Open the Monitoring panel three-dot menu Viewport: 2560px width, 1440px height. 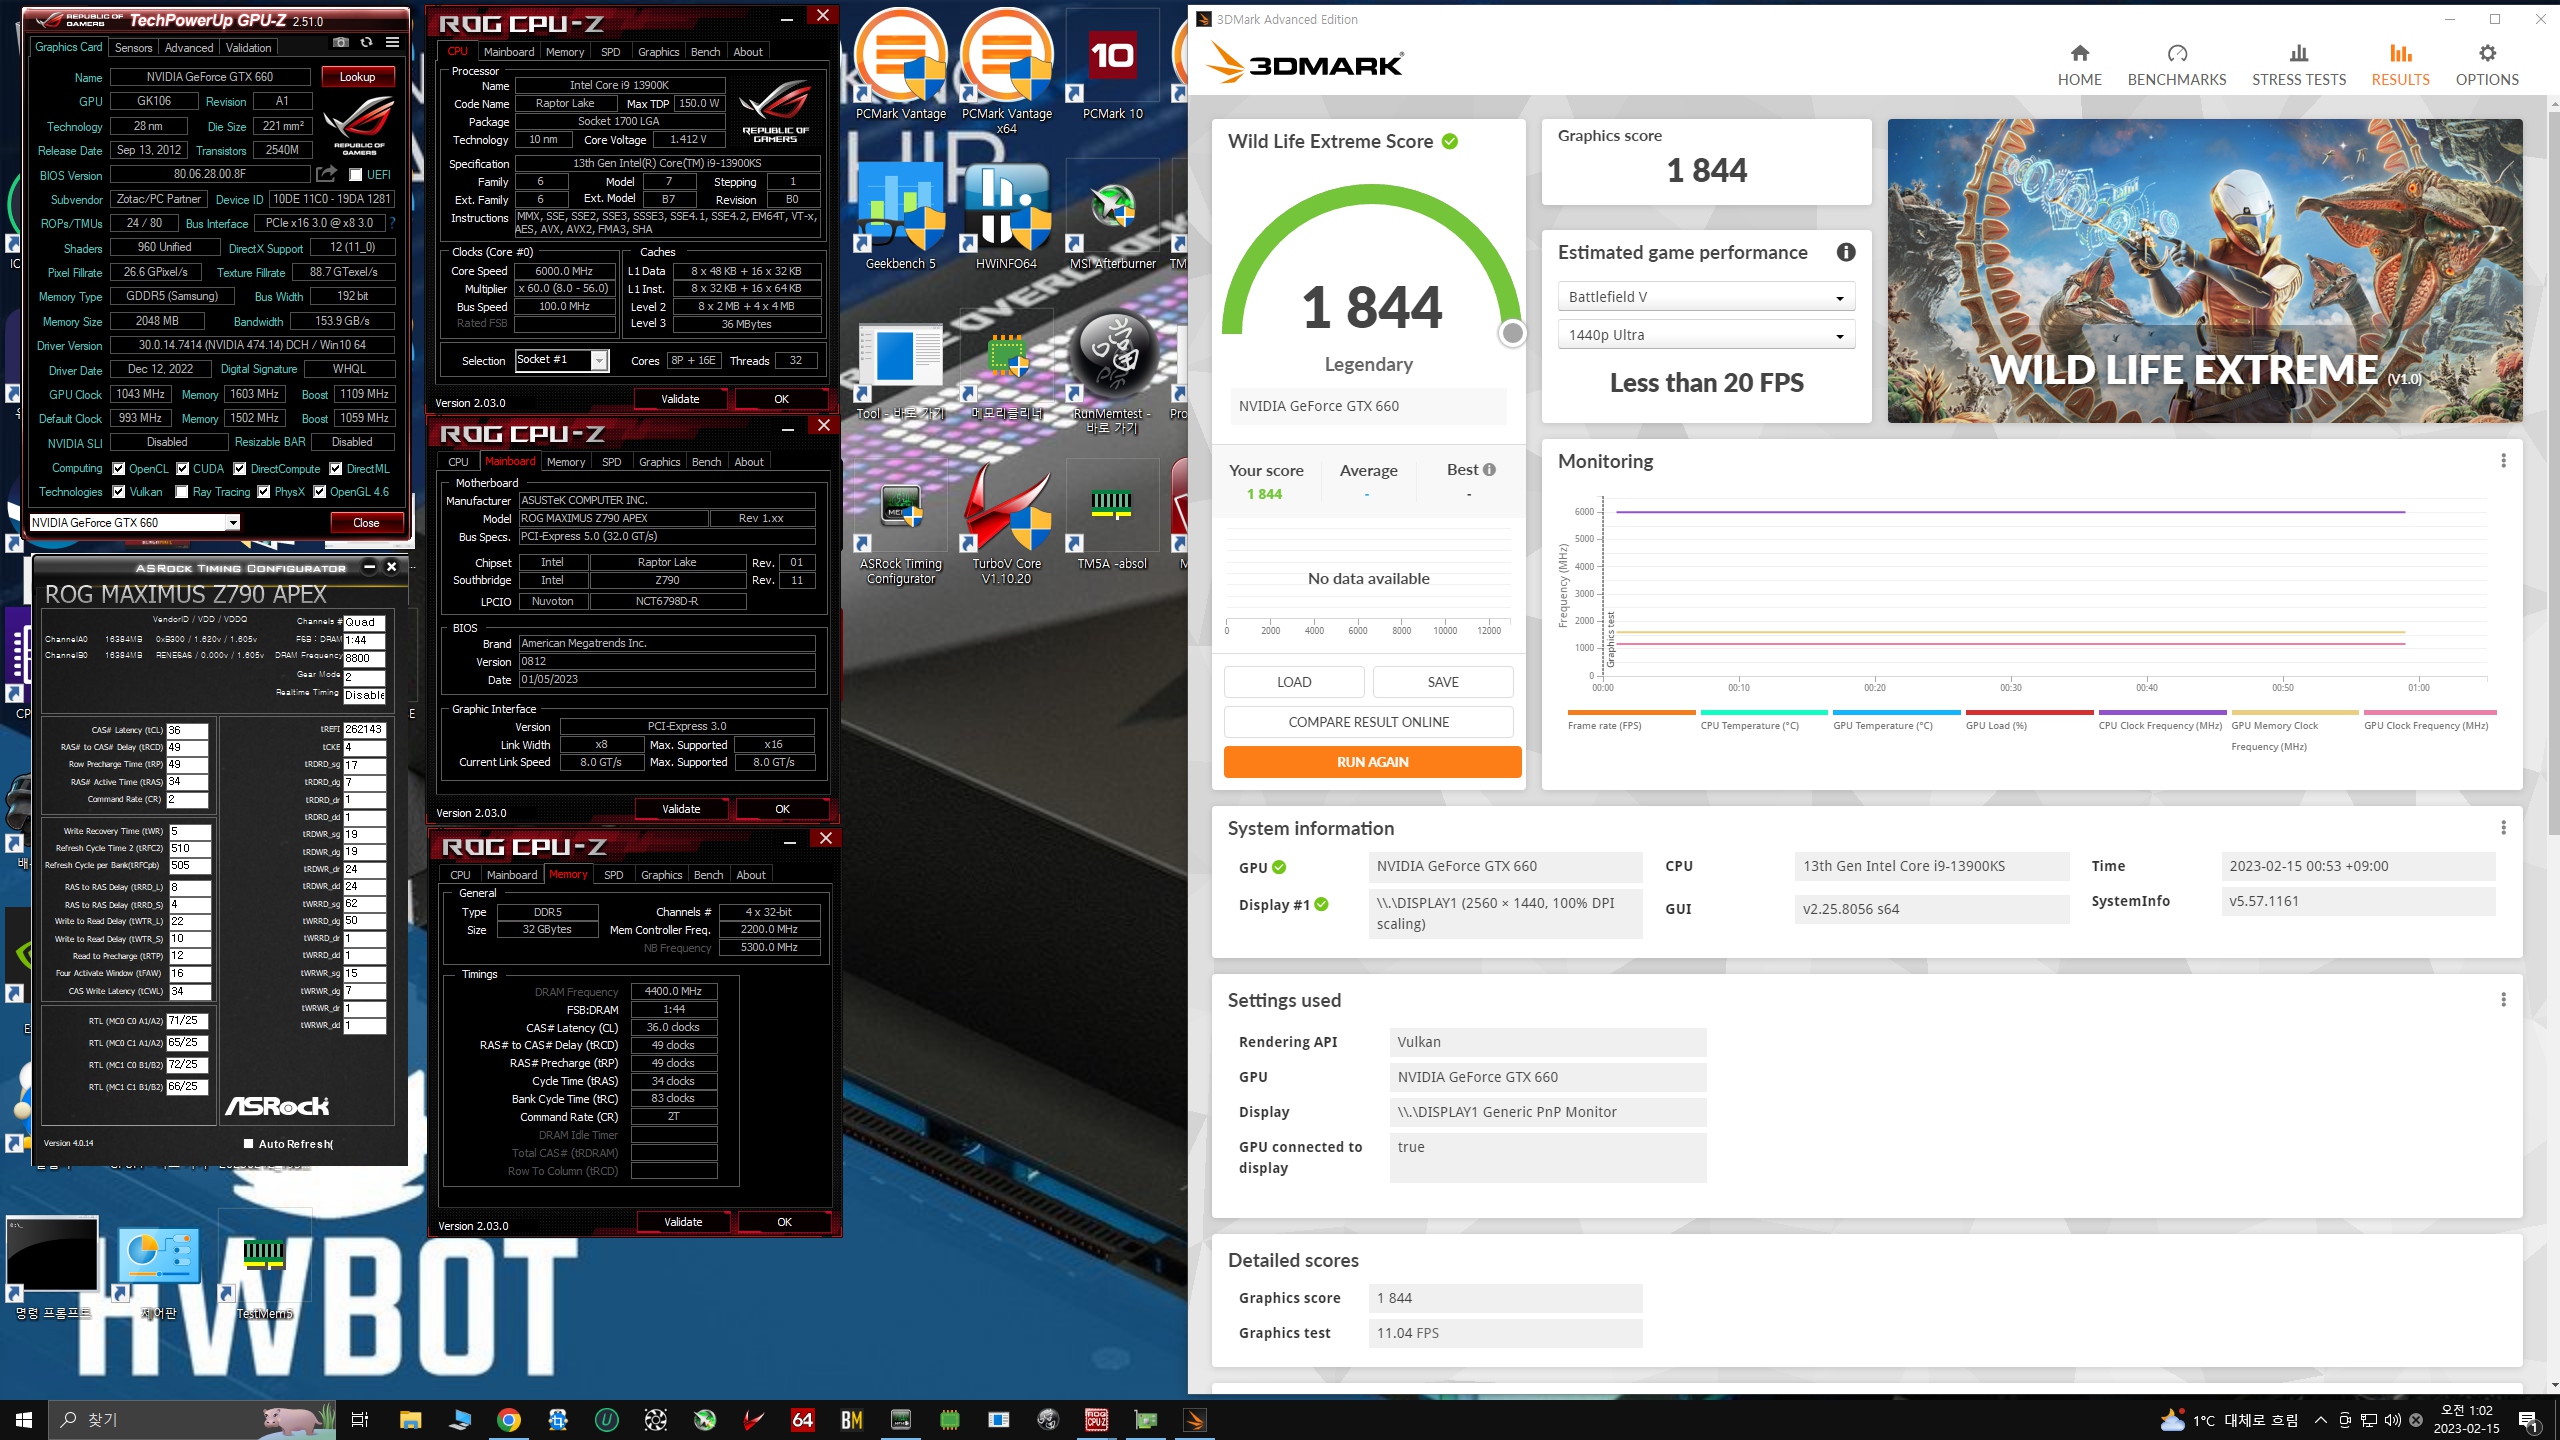[2503, 461]
